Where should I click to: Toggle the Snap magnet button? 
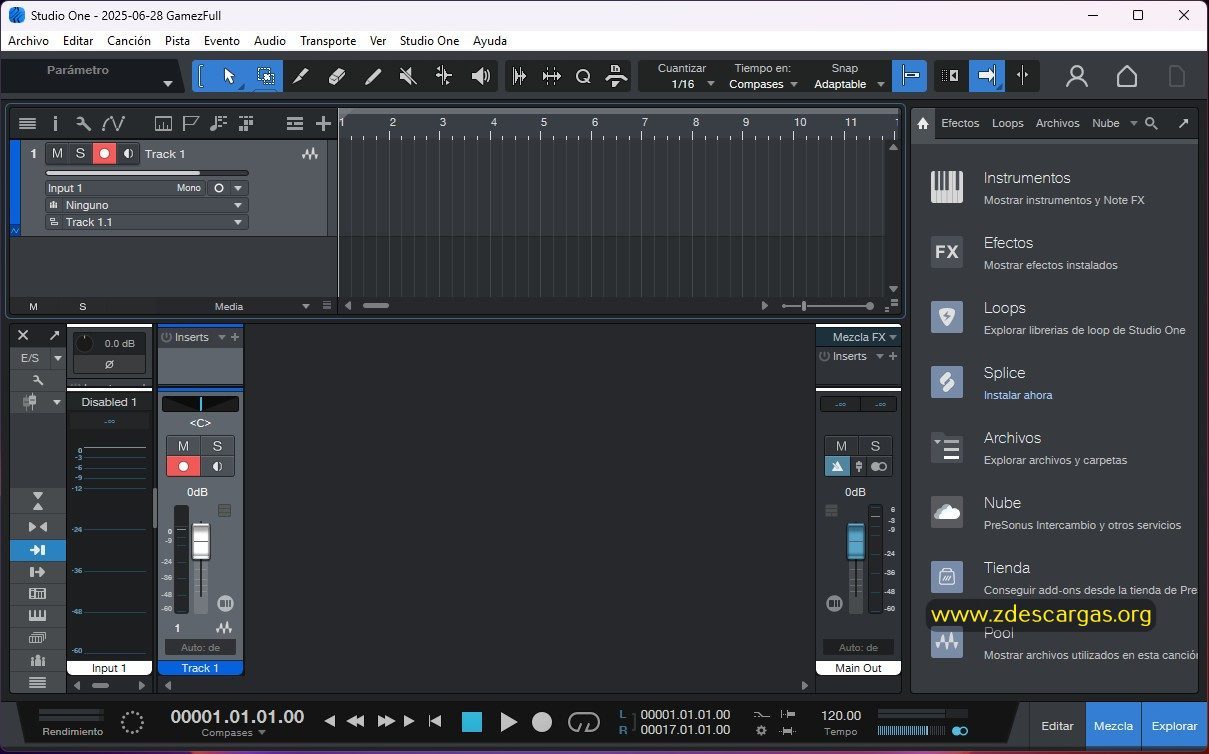click(909, 76)
